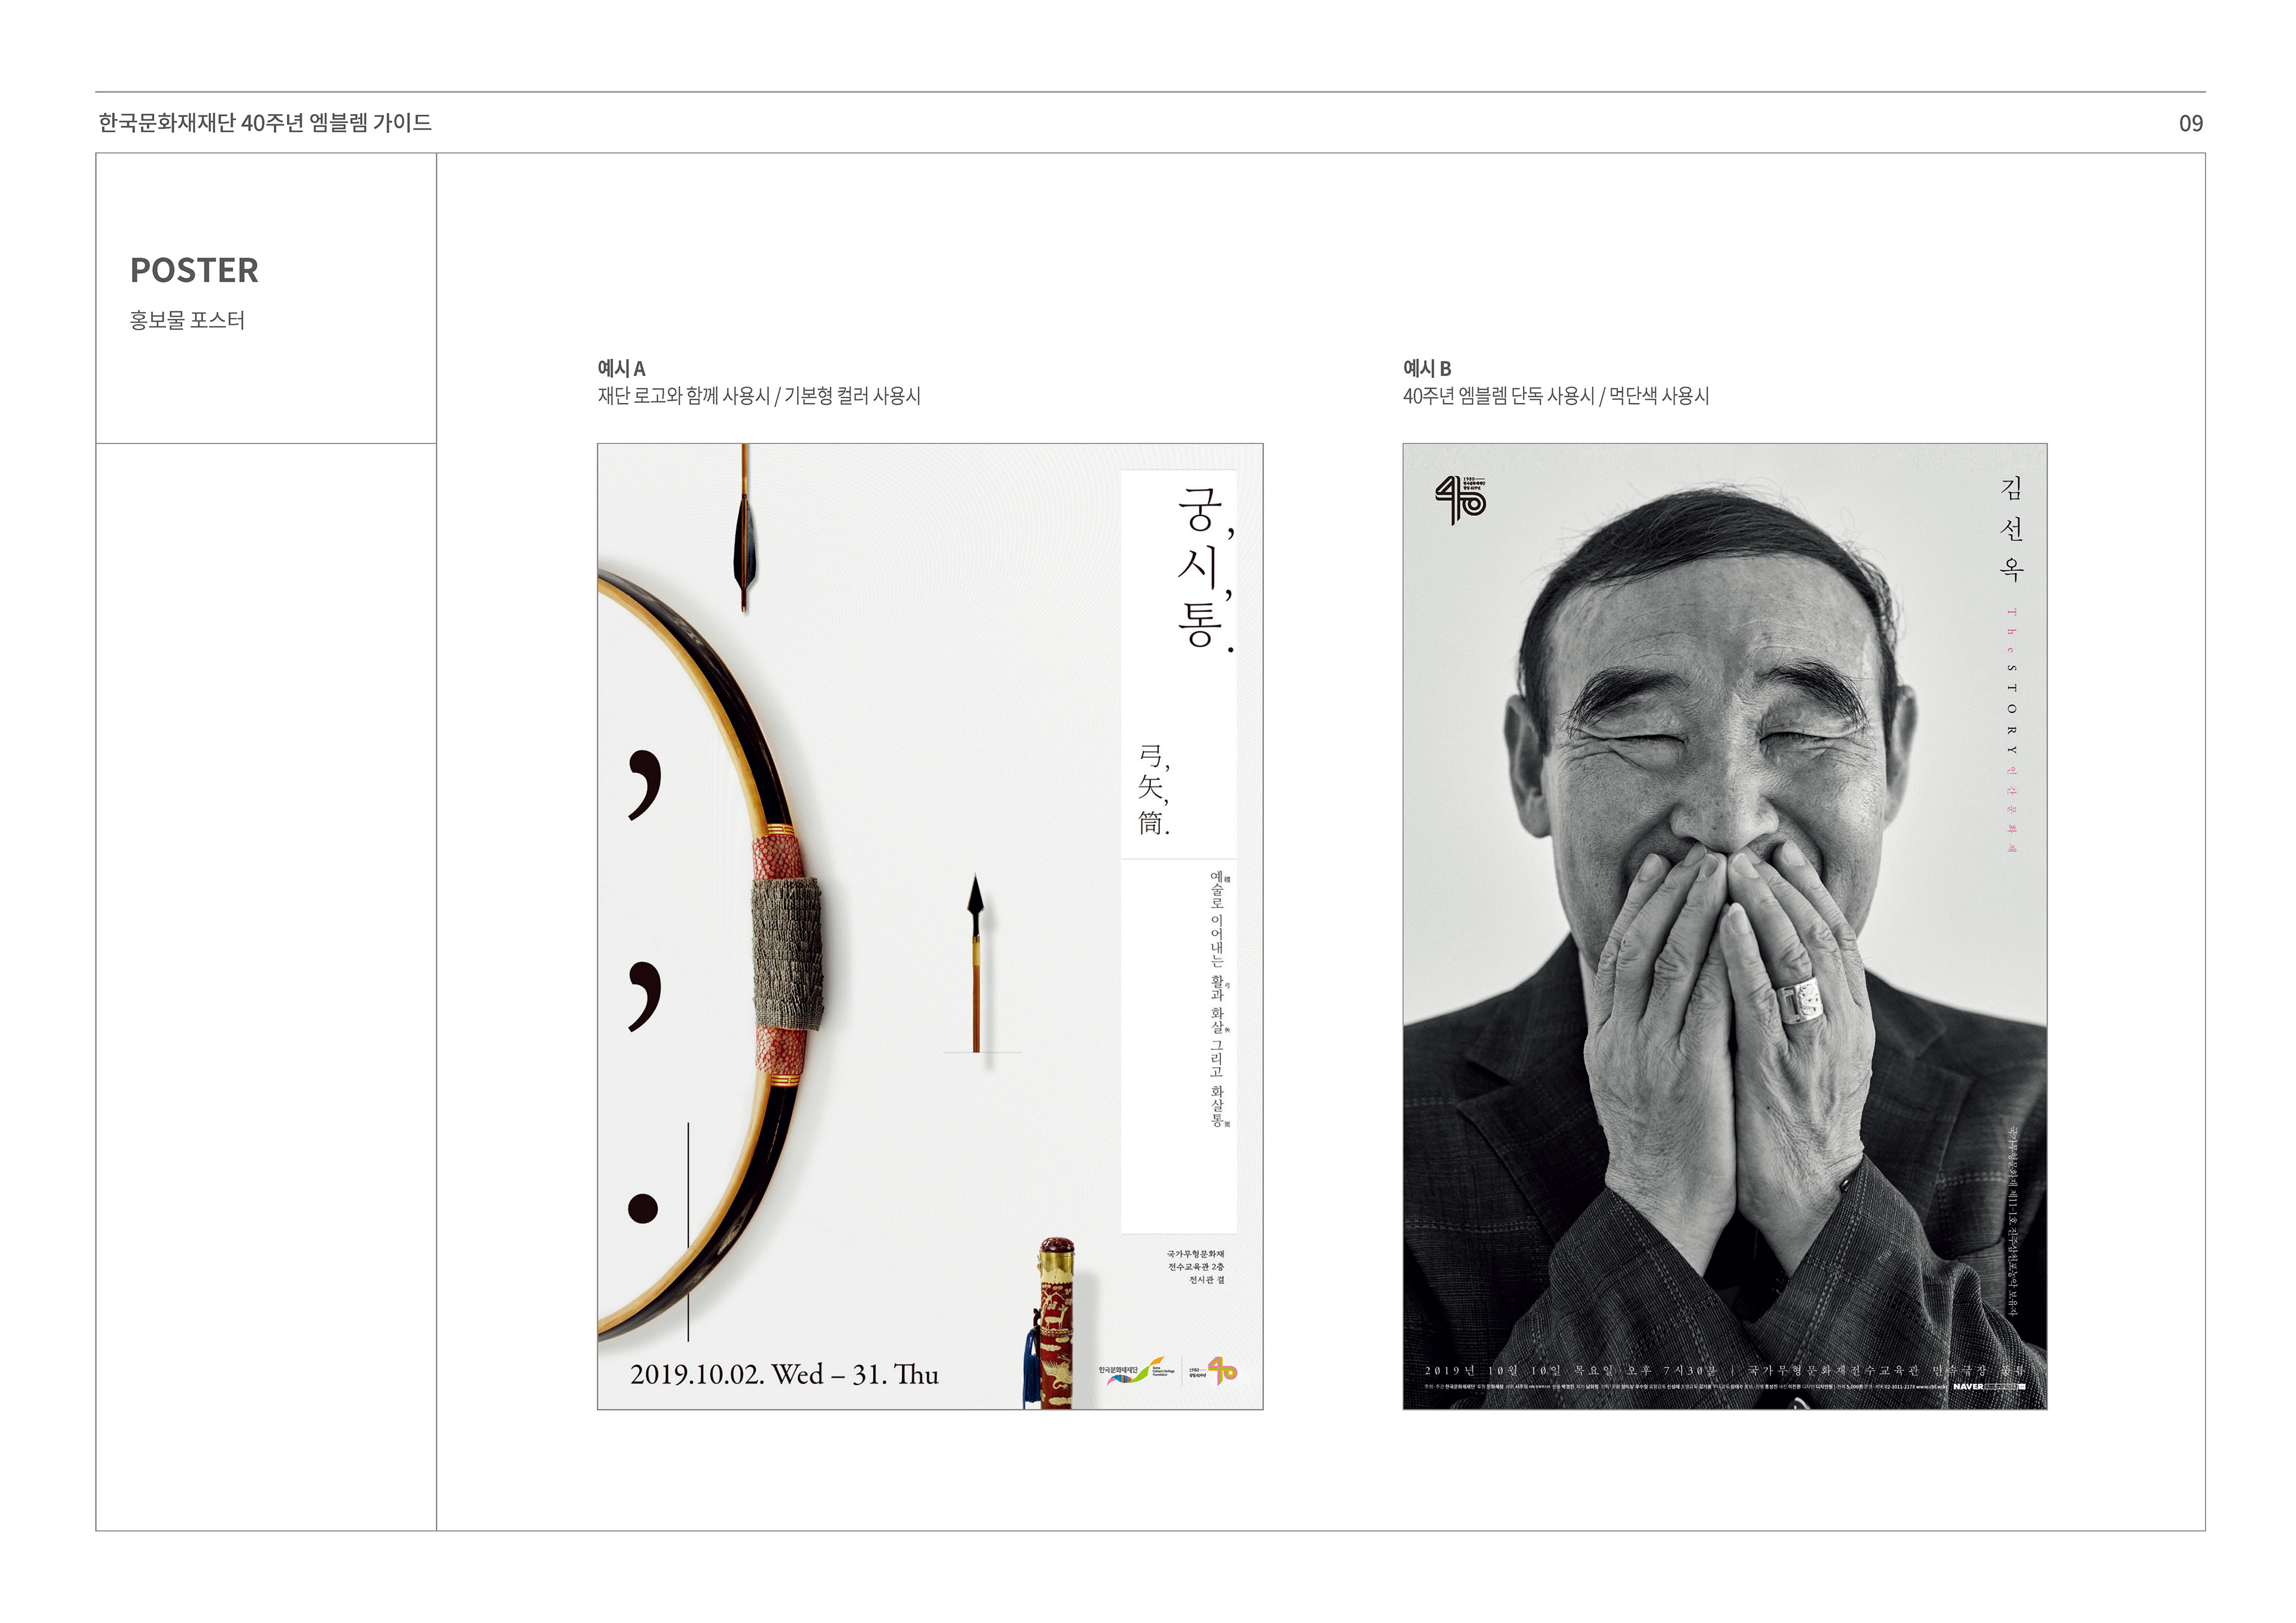
Task: Click the 예시 B caption label
Action: 1427,368
